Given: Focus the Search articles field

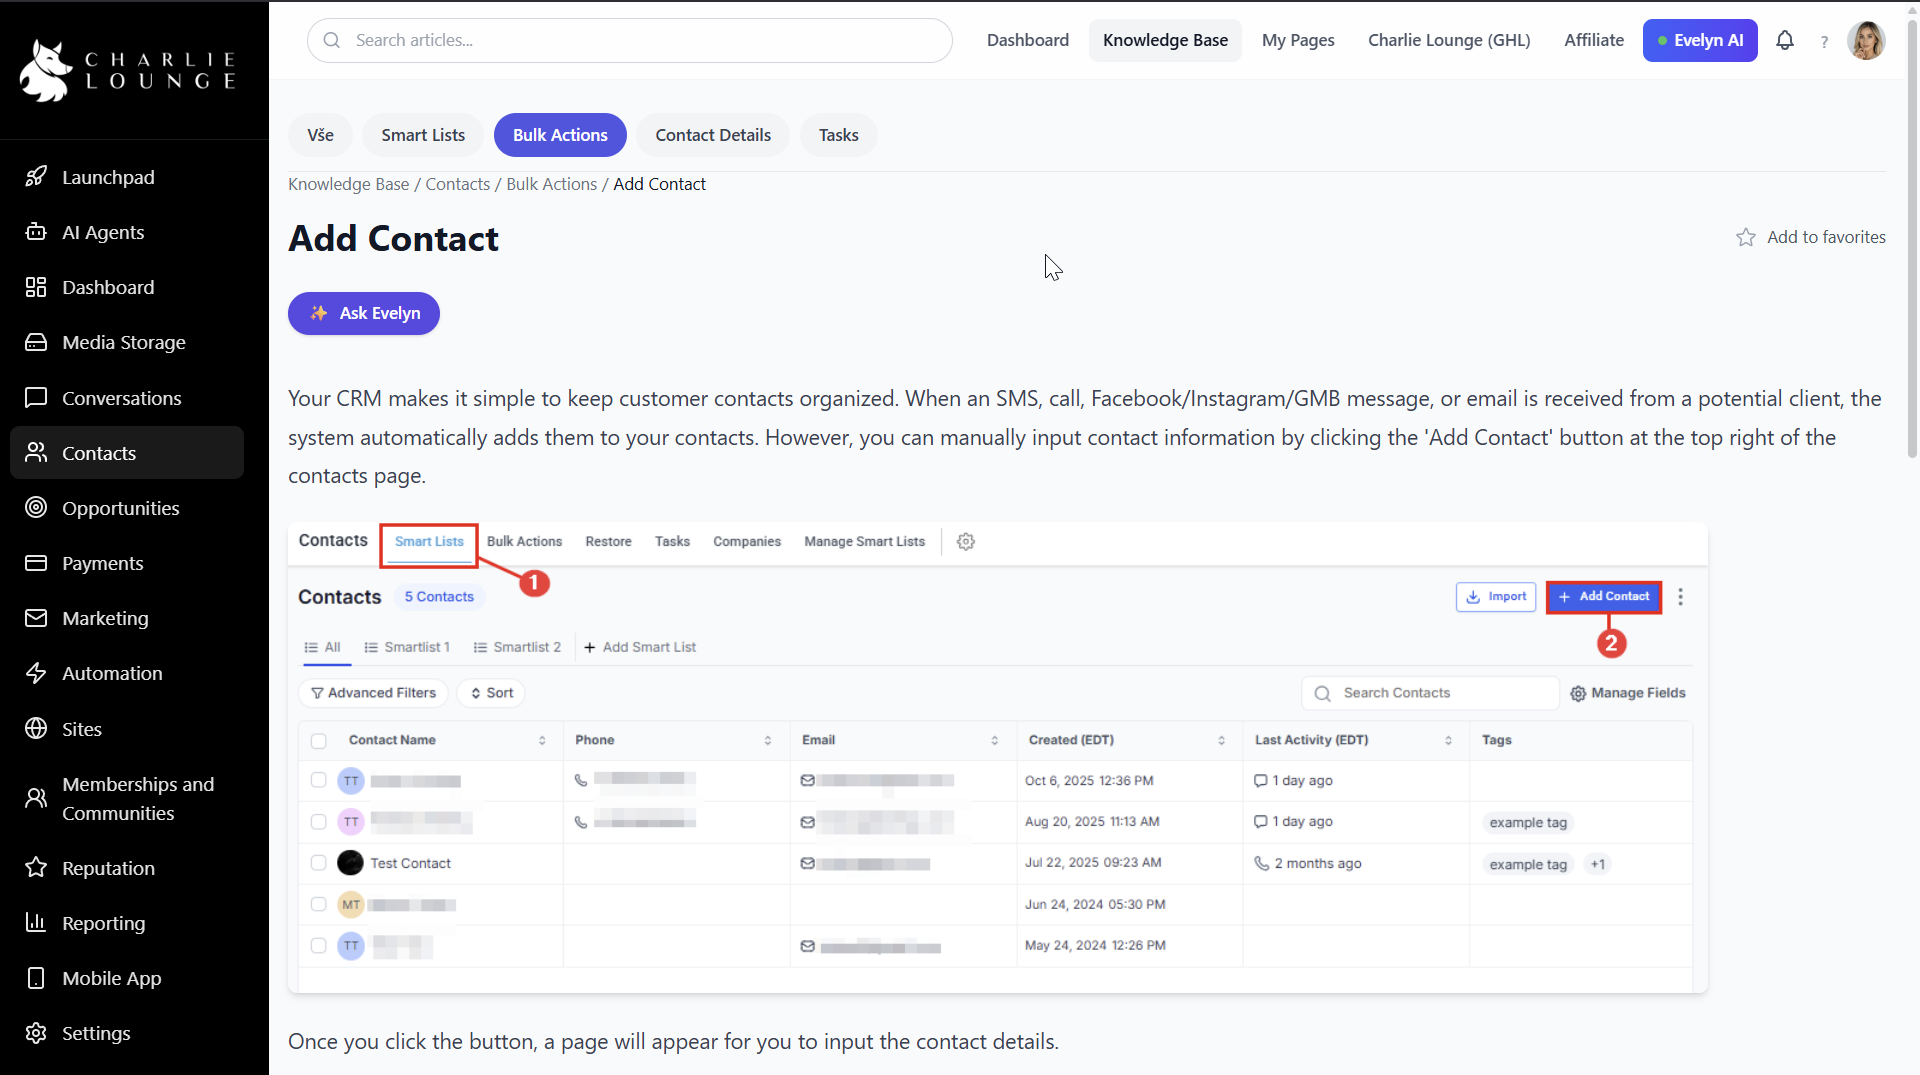Looking at the screenshot, I should tap(630, 40).
